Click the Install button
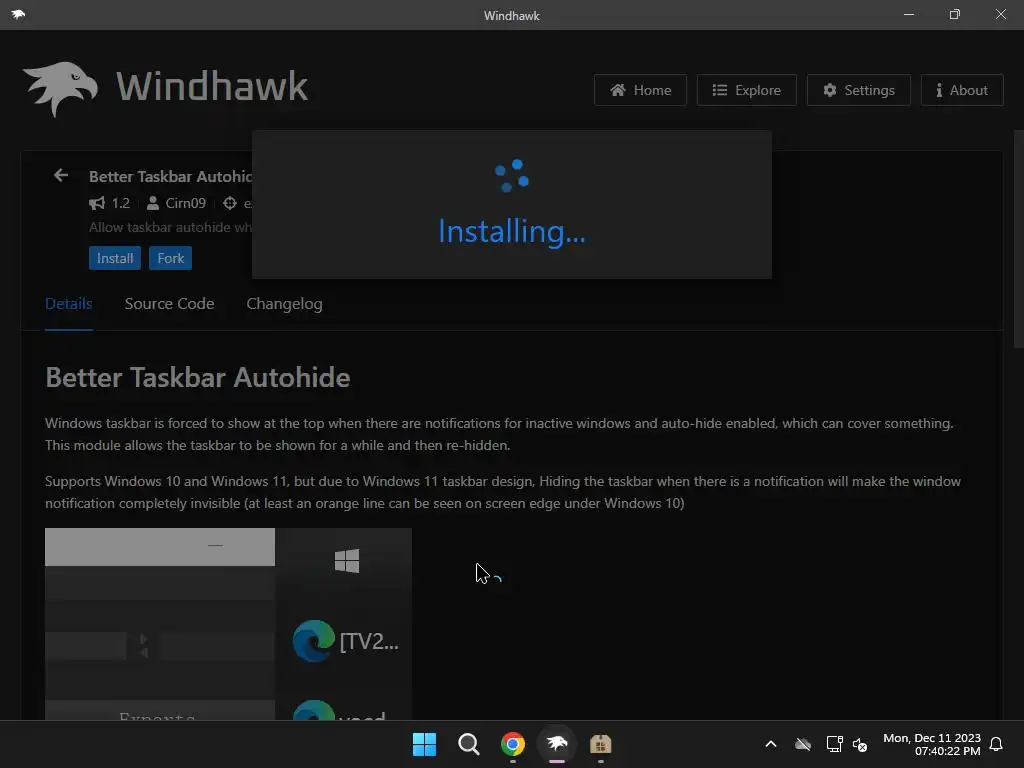Screen dimensions: 1024x768 click(x=115, y=258)
